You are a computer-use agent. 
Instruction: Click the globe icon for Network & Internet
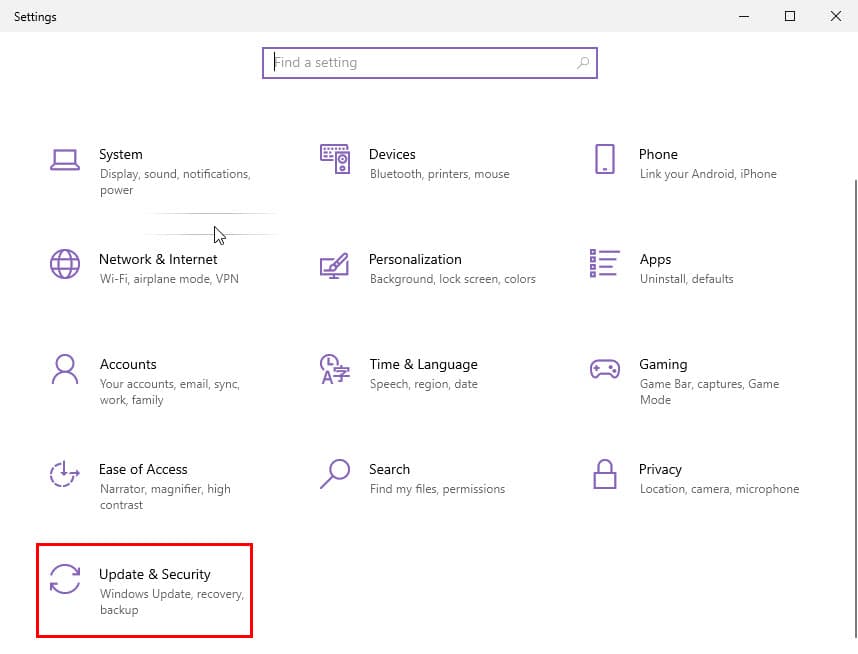[x=65, y=264]
